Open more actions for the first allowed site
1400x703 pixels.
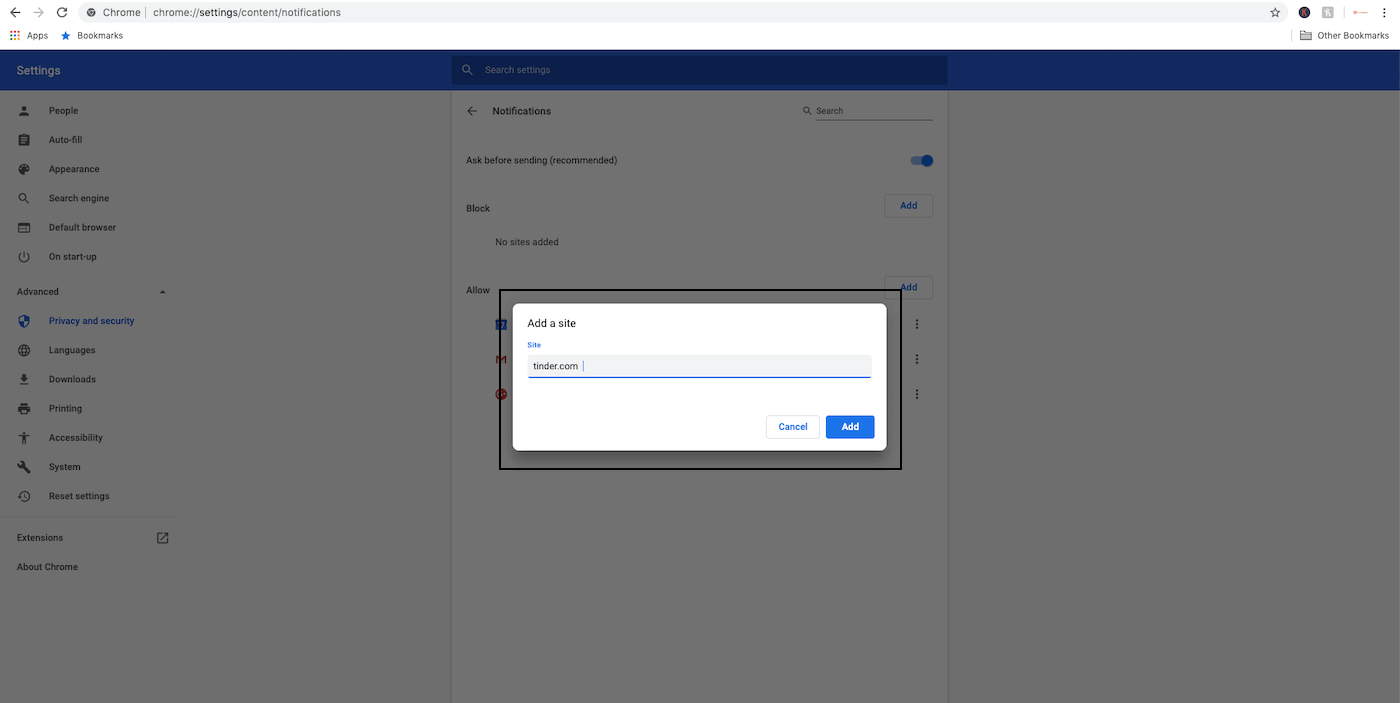point(917,325)
